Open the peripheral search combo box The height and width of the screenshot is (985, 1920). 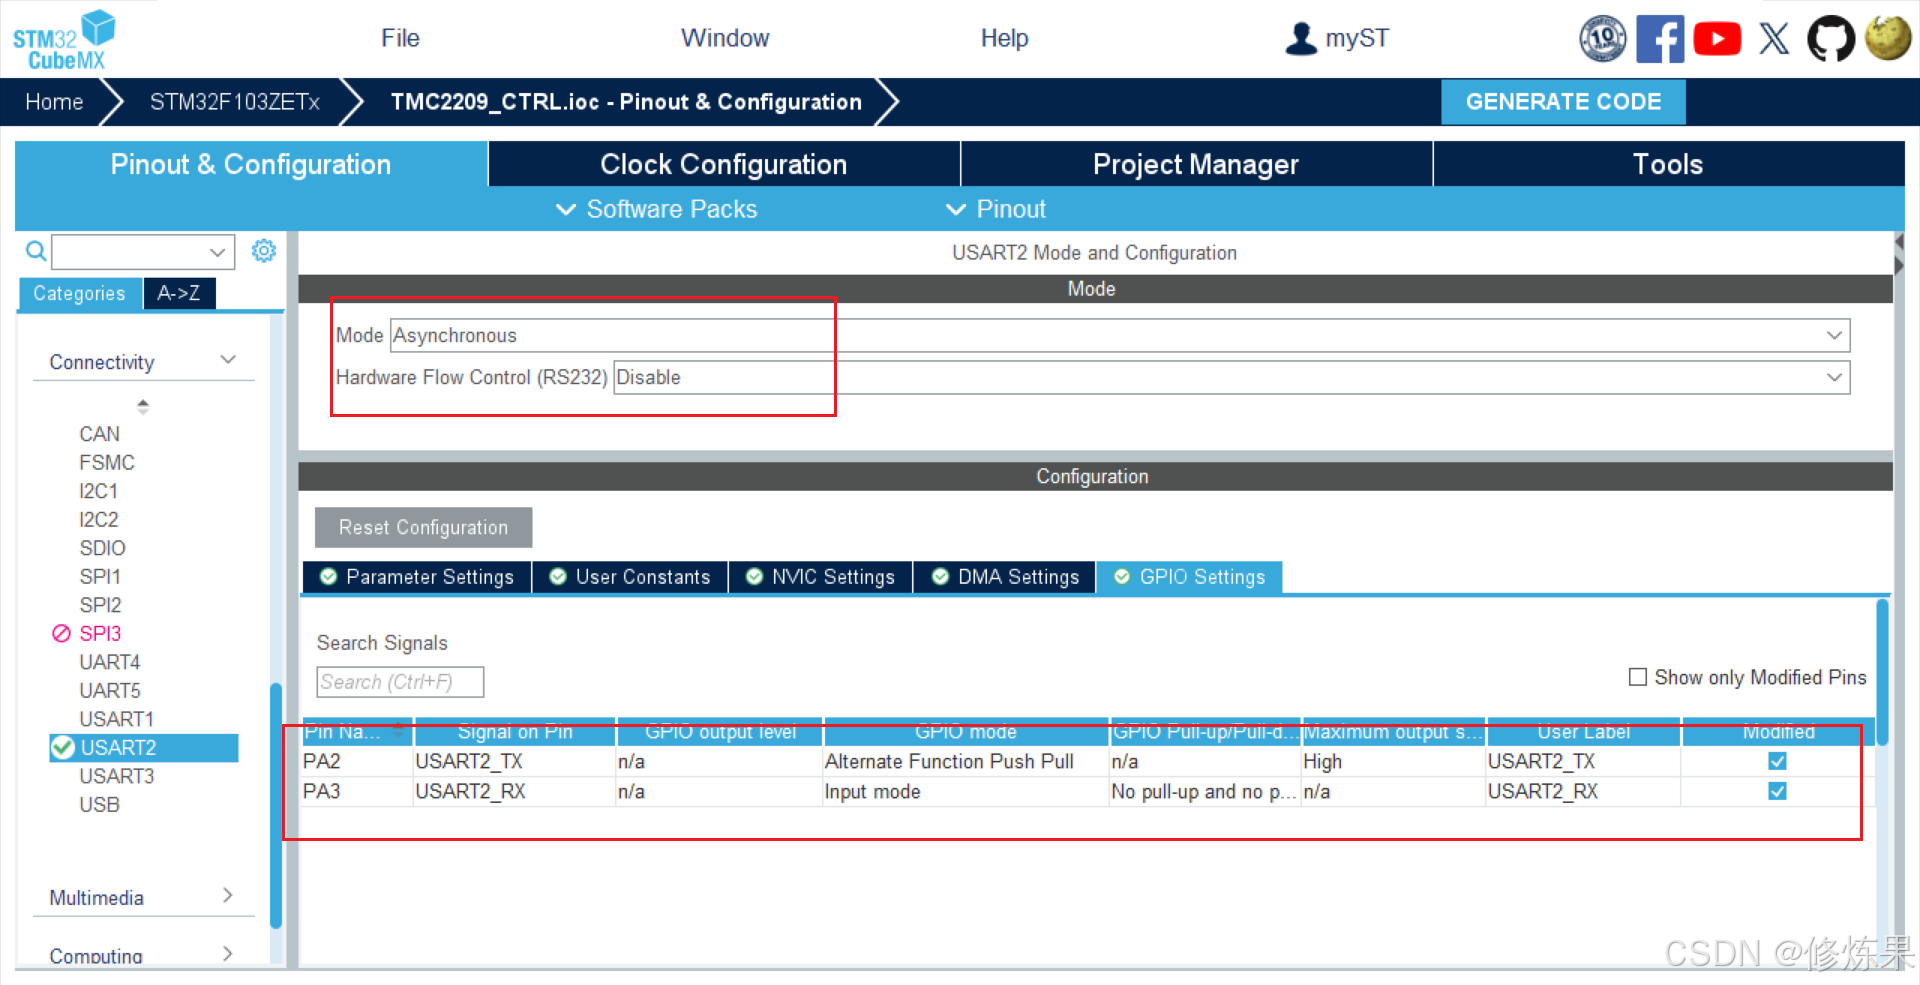coord(143,252)
